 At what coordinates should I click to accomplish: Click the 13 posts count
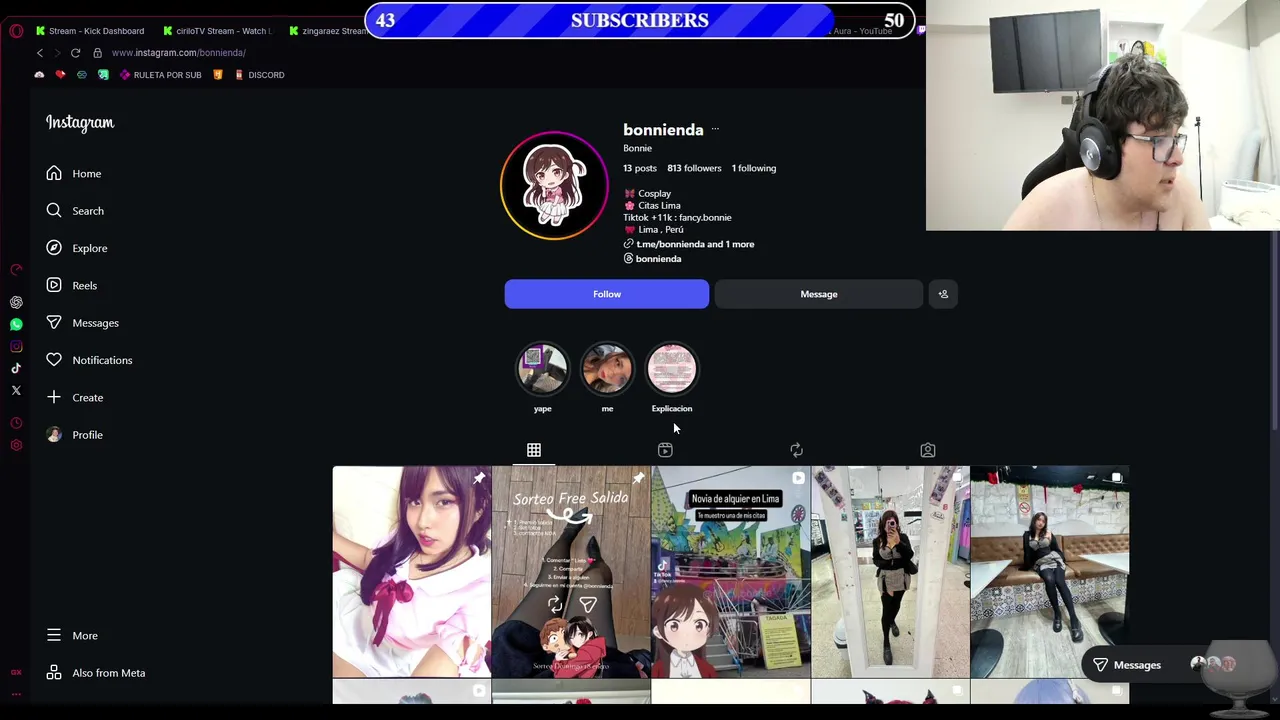click(x=640, y=168)
